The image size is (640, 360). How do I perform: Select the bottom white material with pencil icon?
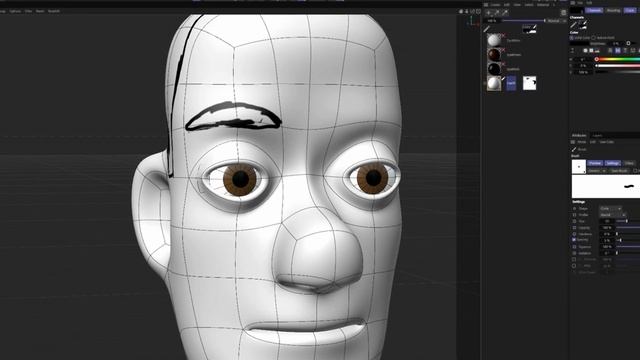[494, 83]
